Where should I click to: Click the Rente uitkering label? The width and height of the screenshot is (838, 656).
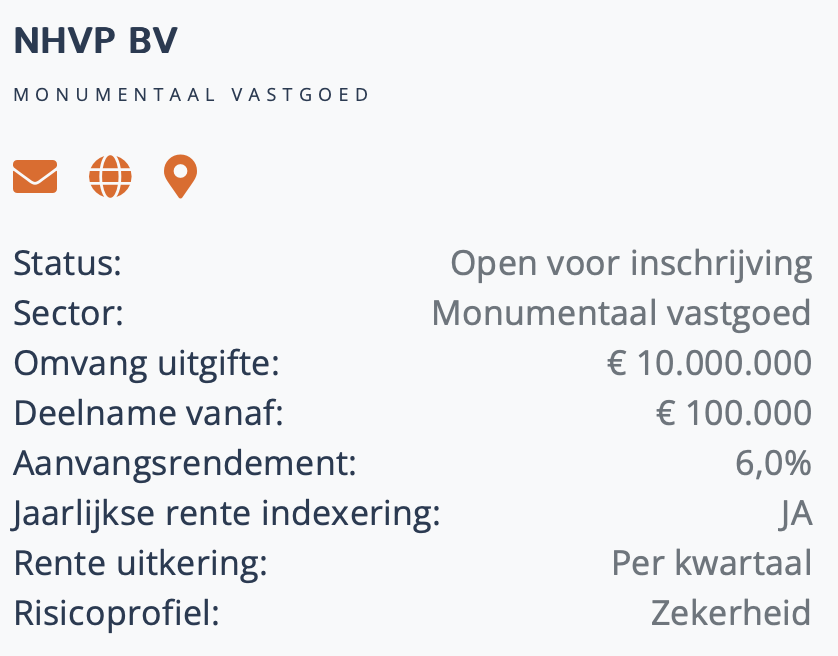pyautogui.click(x=141, y=563)
